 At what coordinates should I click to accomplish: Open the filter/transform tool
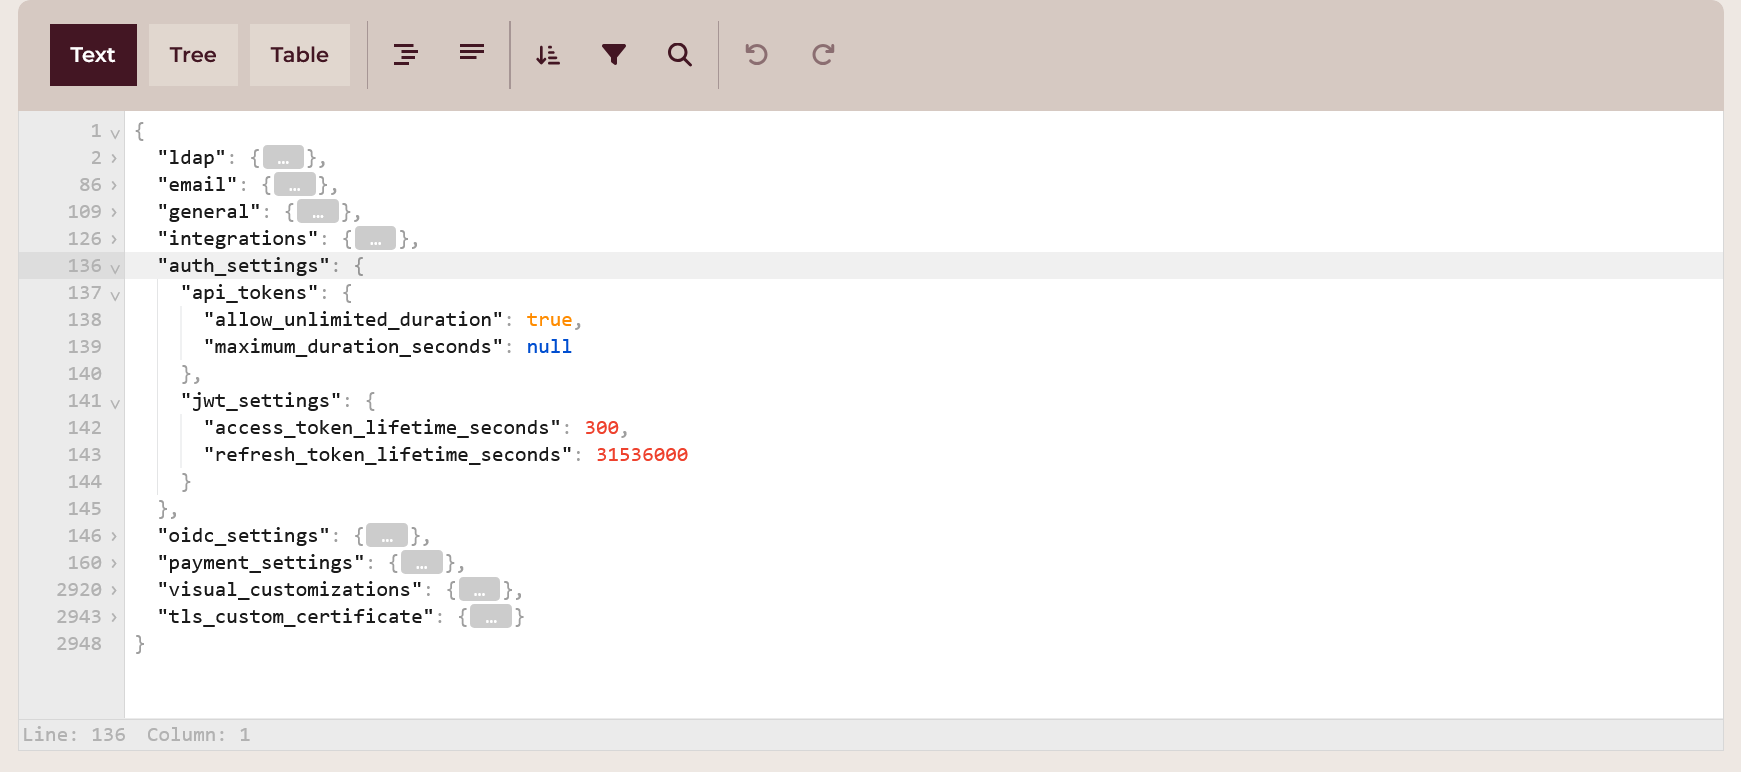coord(614,55)
